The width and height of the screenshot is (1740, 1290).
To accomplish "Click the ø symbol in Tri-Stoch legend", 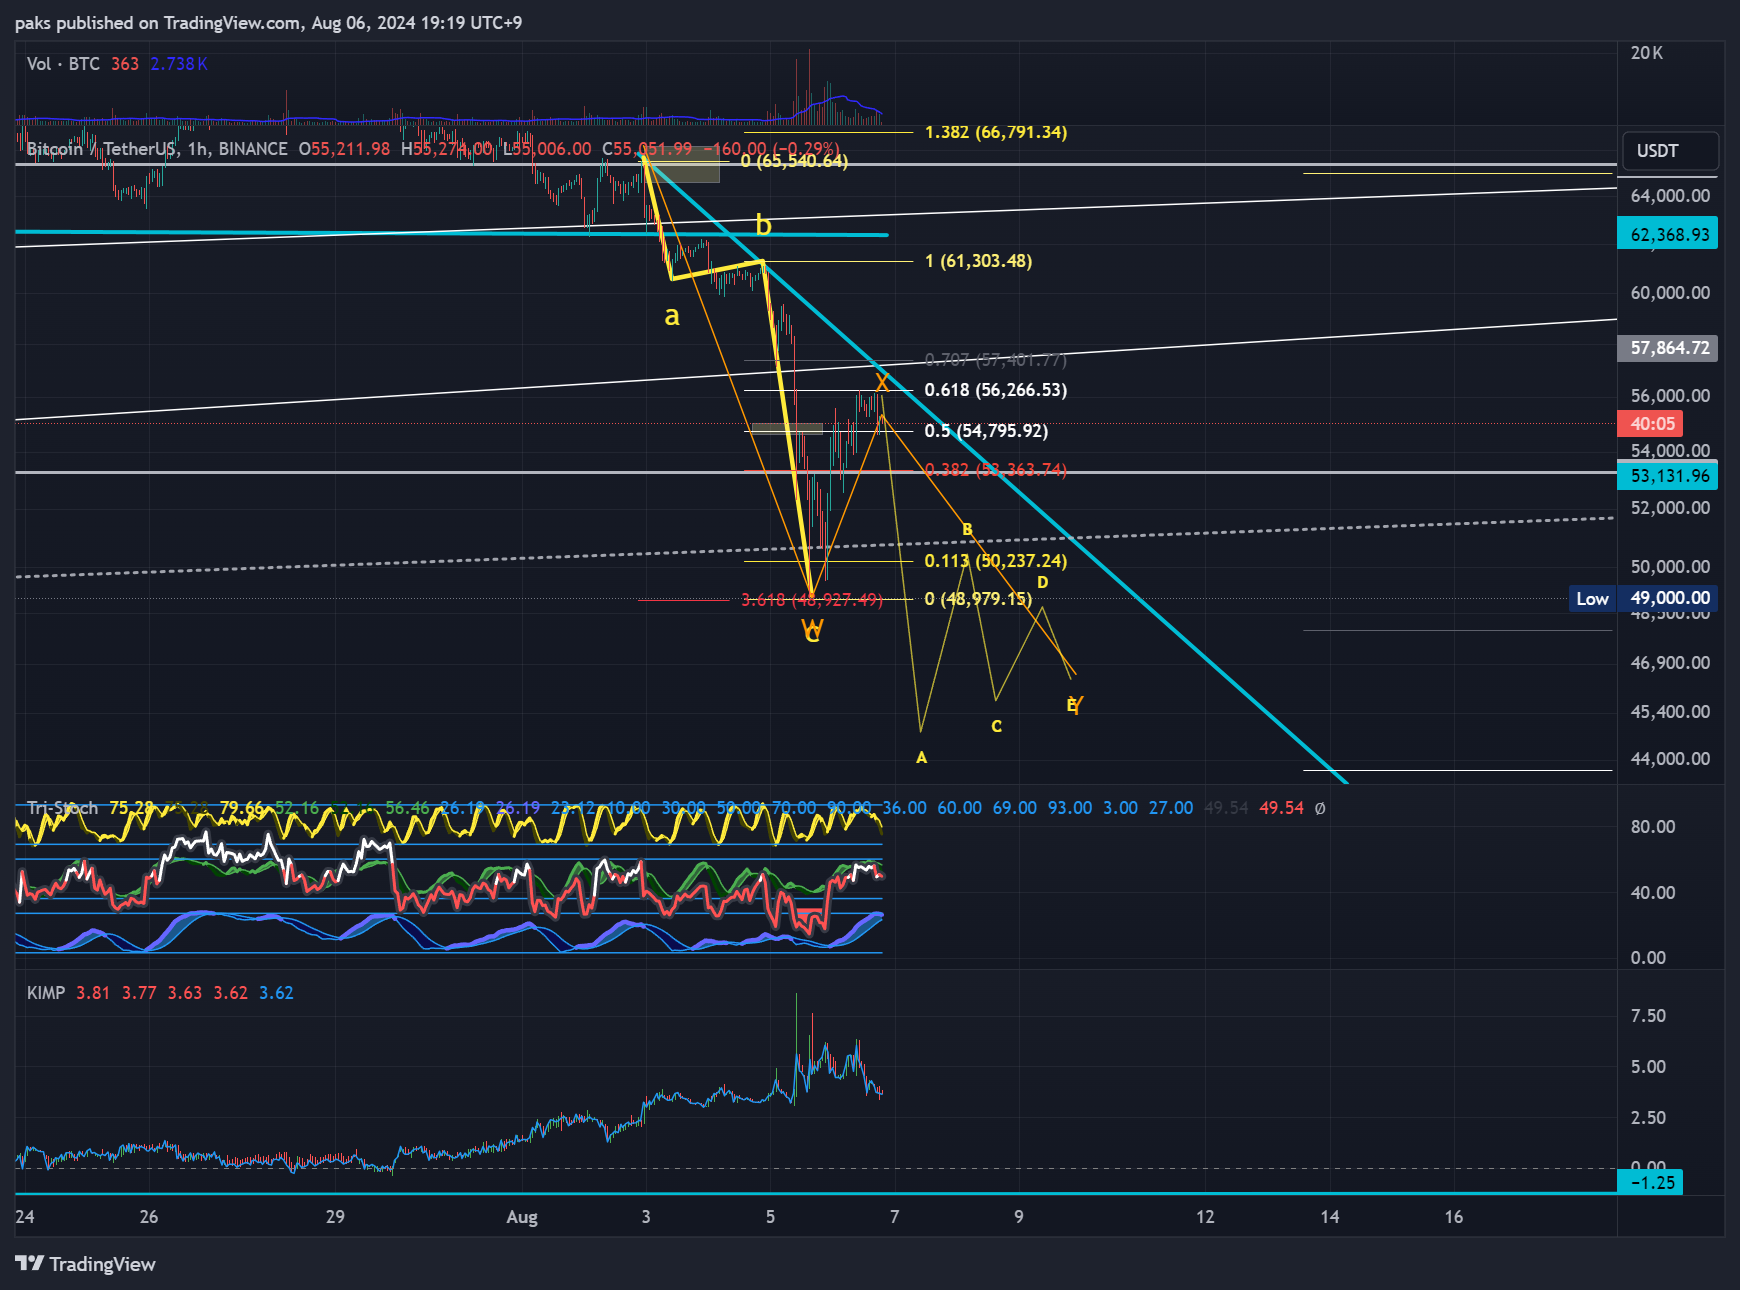I will (x=1320, y=808).
